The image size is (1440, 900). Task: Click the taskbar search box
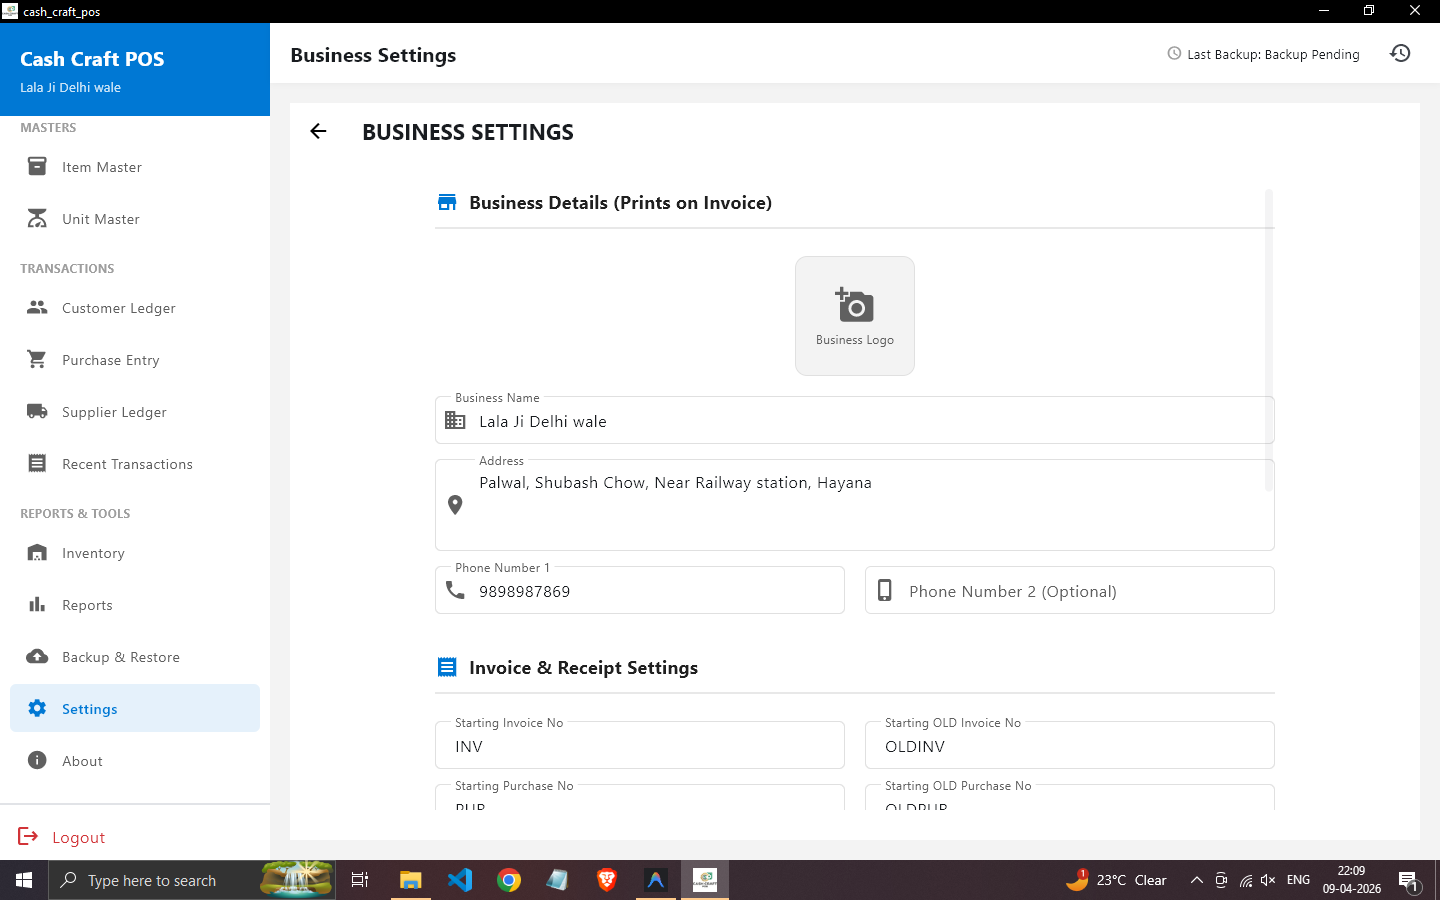click(192, 880)
